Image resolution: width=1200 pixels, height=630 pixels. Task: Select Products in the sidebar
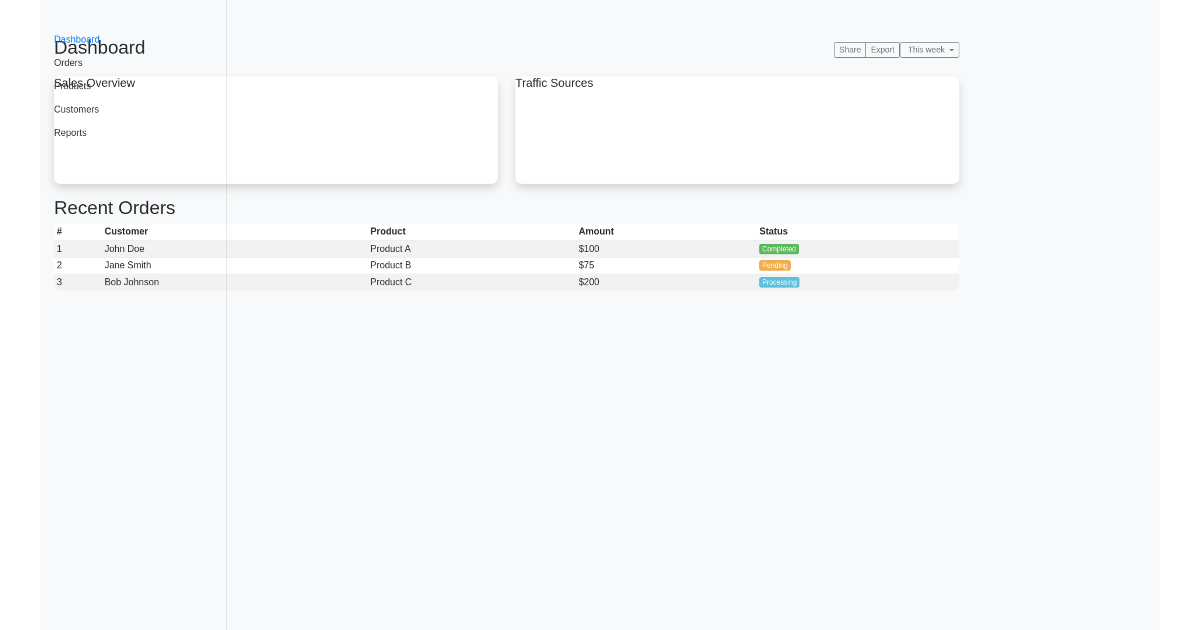69,86
